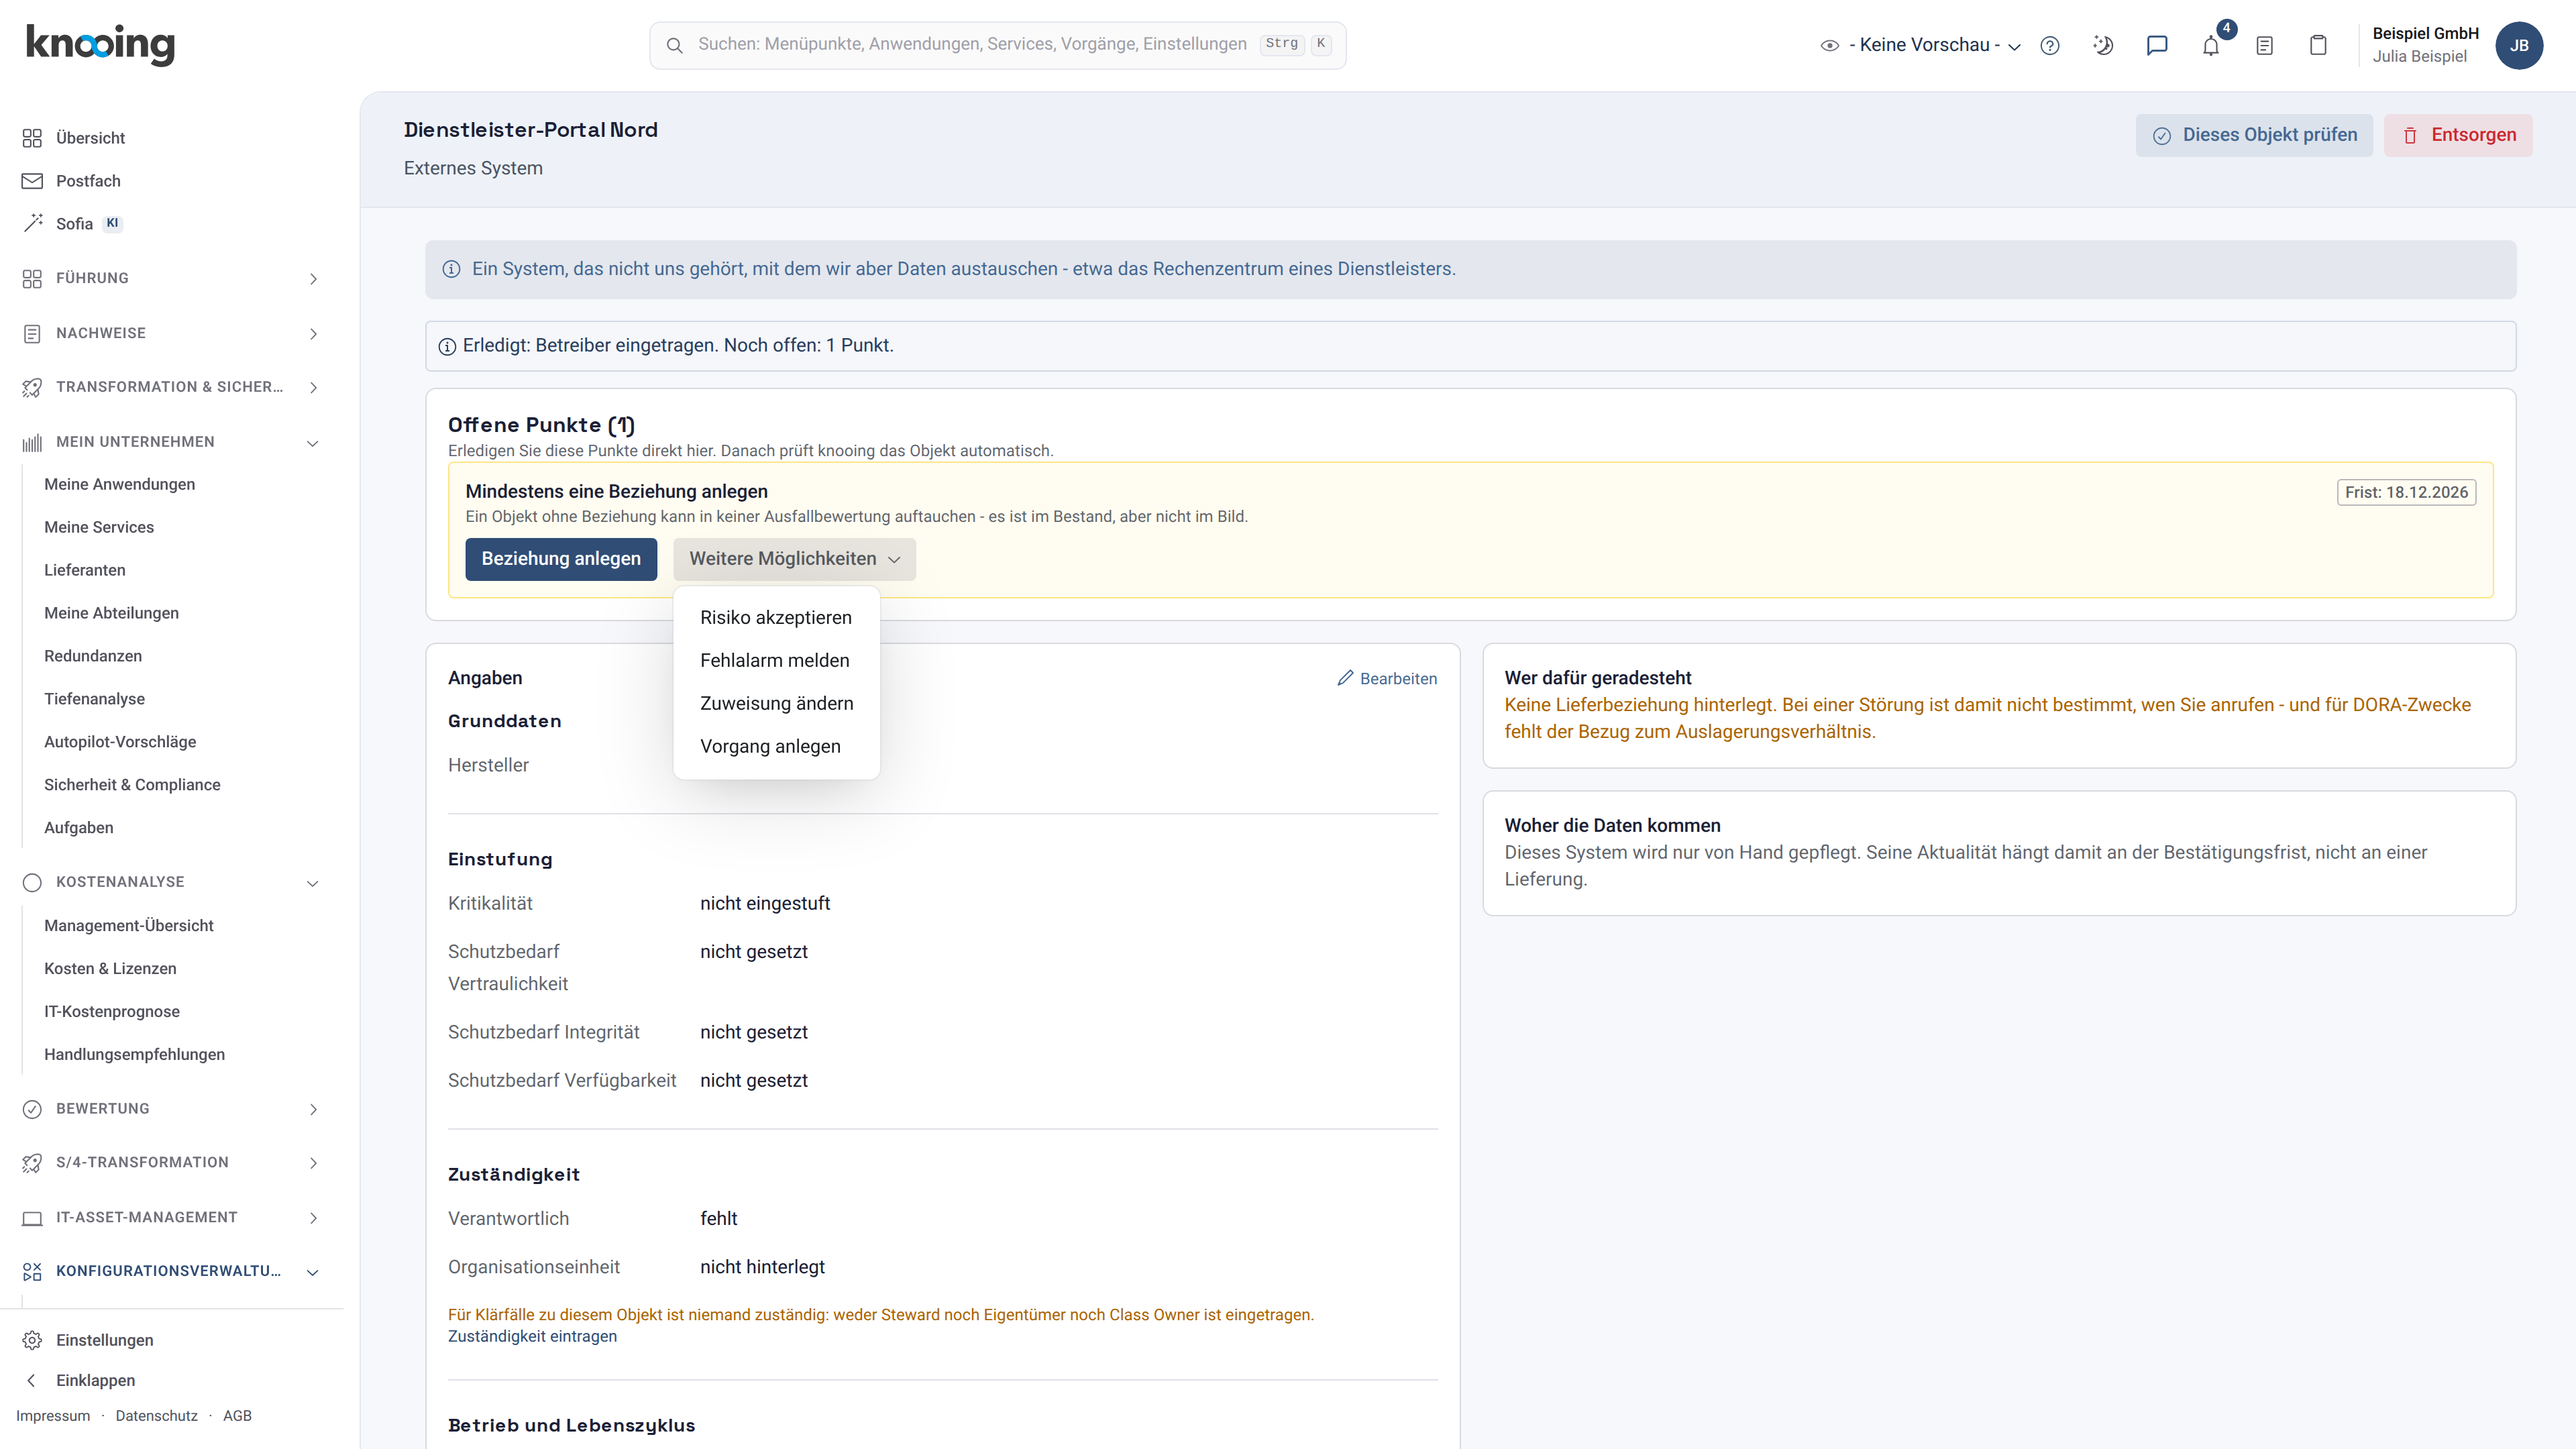Open Lieferanten in sidebar
Image resolution: width=2576 pixels, height=1449 pixels.
click(85, 570)
